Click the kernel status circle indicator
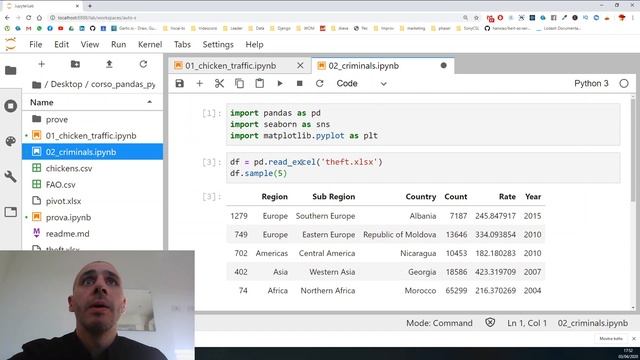Image resolution: width=640 pixels, height=360 pixels. point(624,83)
